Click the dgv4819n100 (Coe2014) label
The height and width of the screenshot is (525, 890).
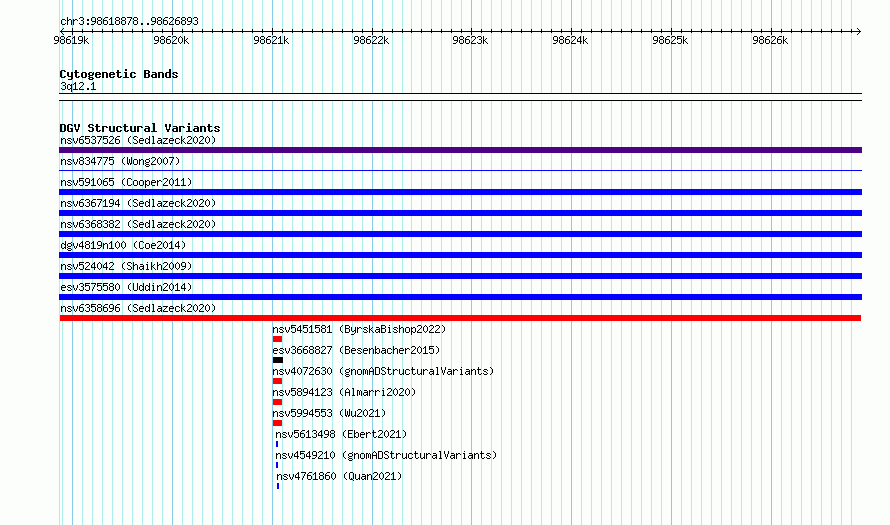(123, 245)
